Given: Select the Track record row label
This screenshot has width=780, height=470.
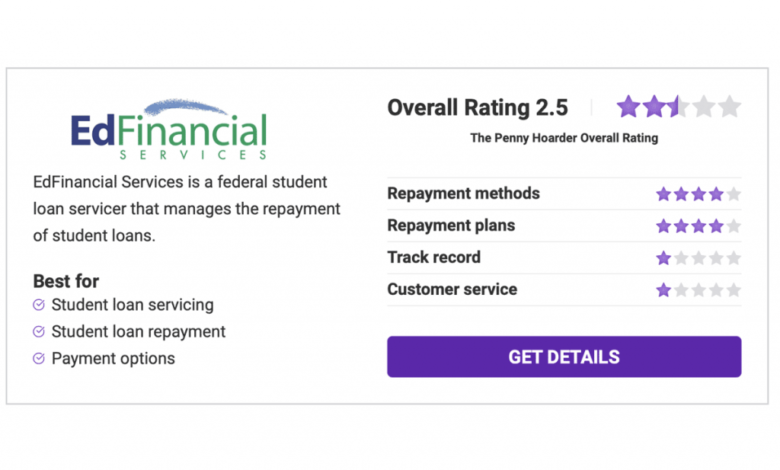Looking at the screenshot, I should [434, 257].
